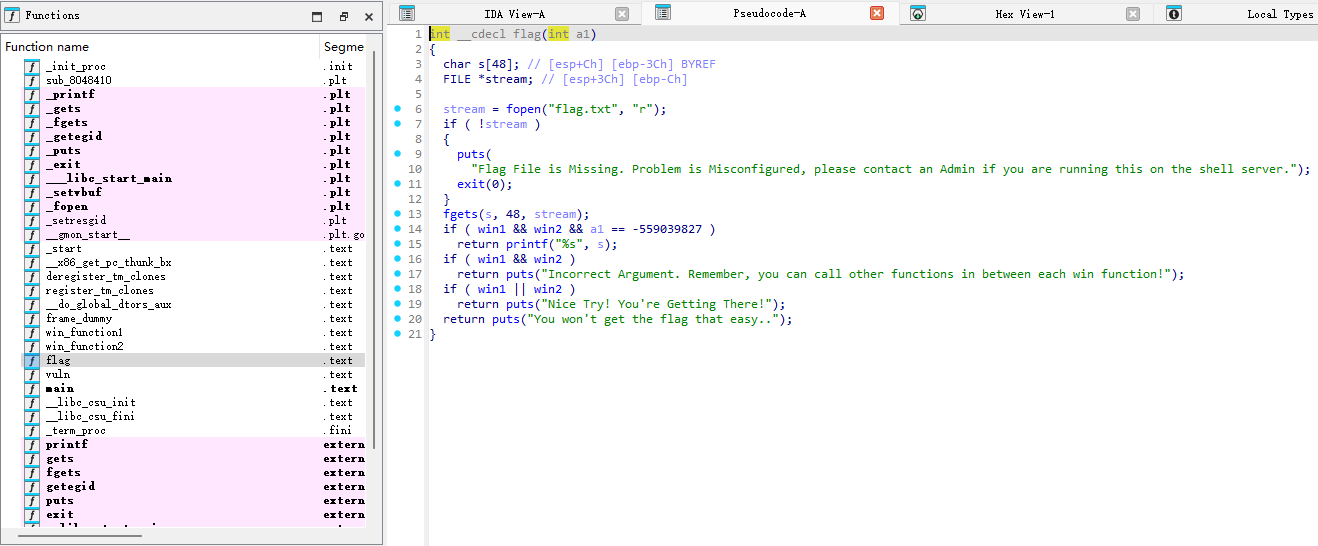This screenshot has width=1318, height=546.
Task: Toggle breakpoint dot on line 13 fgets
Action: tap(397, 214)
